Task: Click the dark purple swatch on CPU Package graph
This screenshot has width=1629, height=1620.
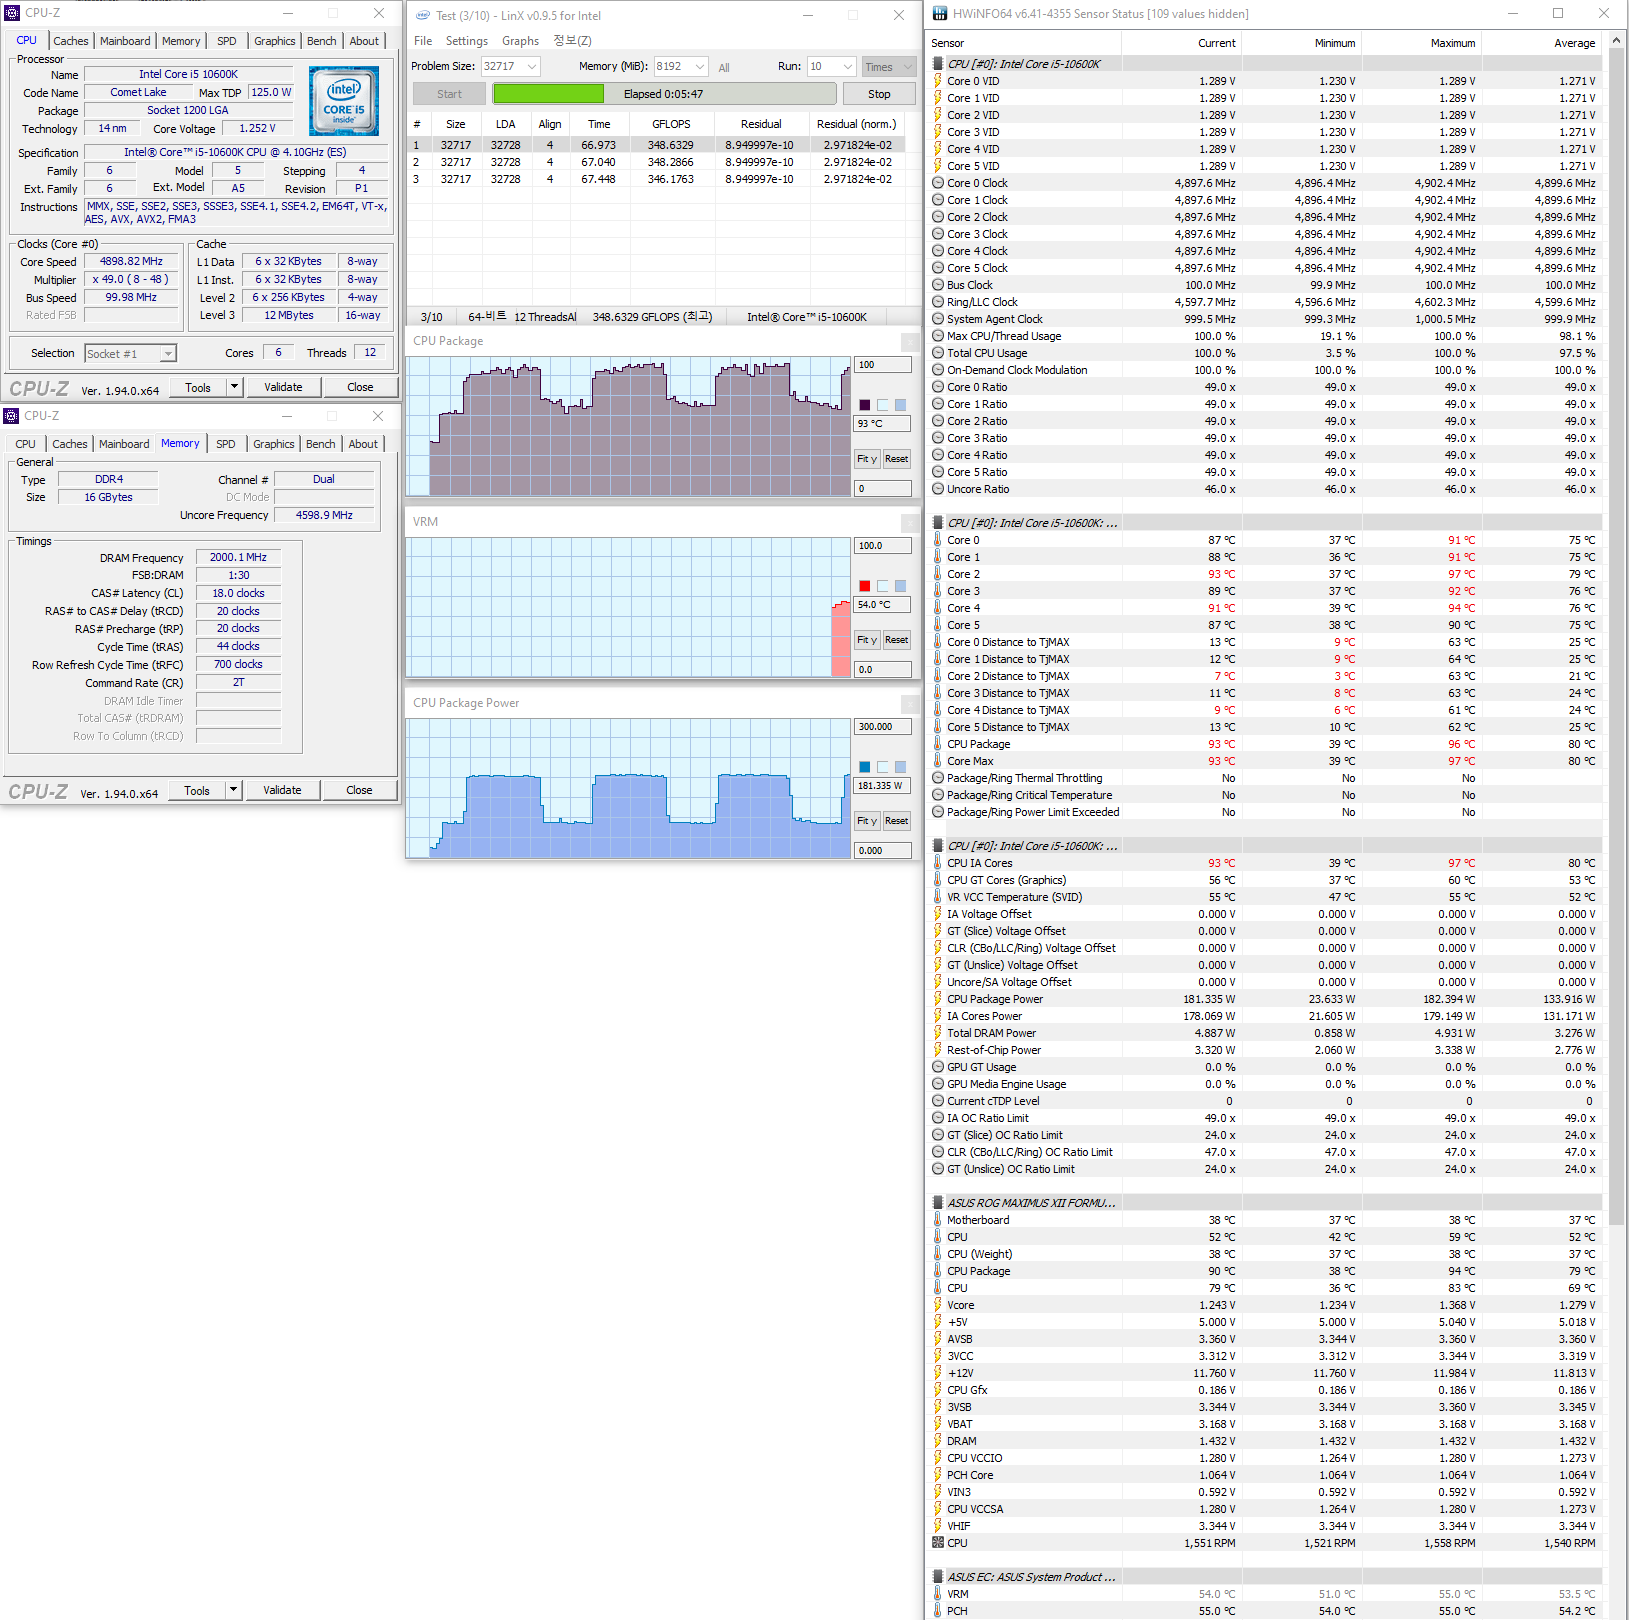Action: 865,405
